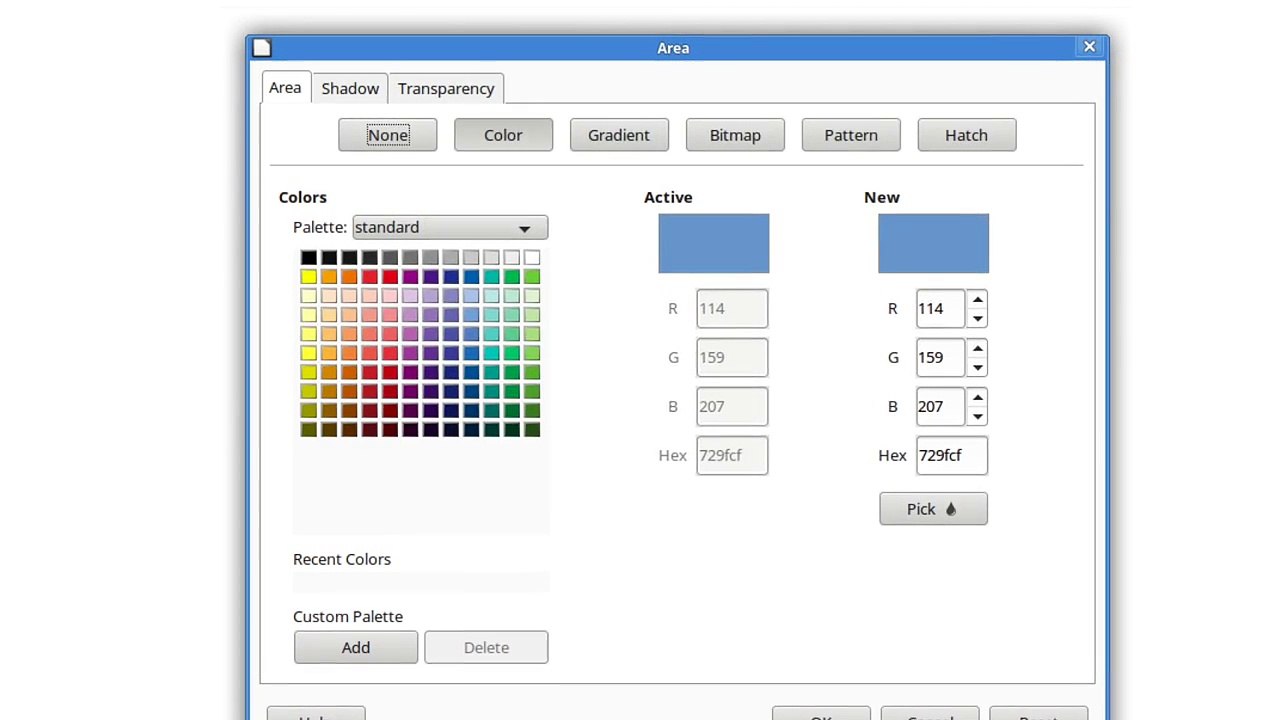Viewport: 1280px width, 720px height.
Task: Open the Shadow tab
Action: [350, 89]
